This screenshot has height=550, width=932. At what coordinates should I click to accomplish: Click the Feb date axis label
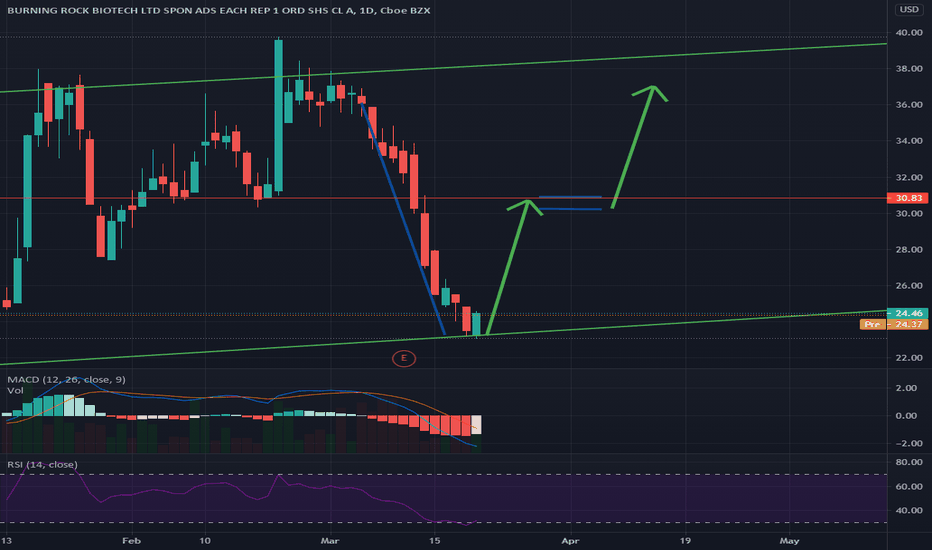[x=131, y=540]
